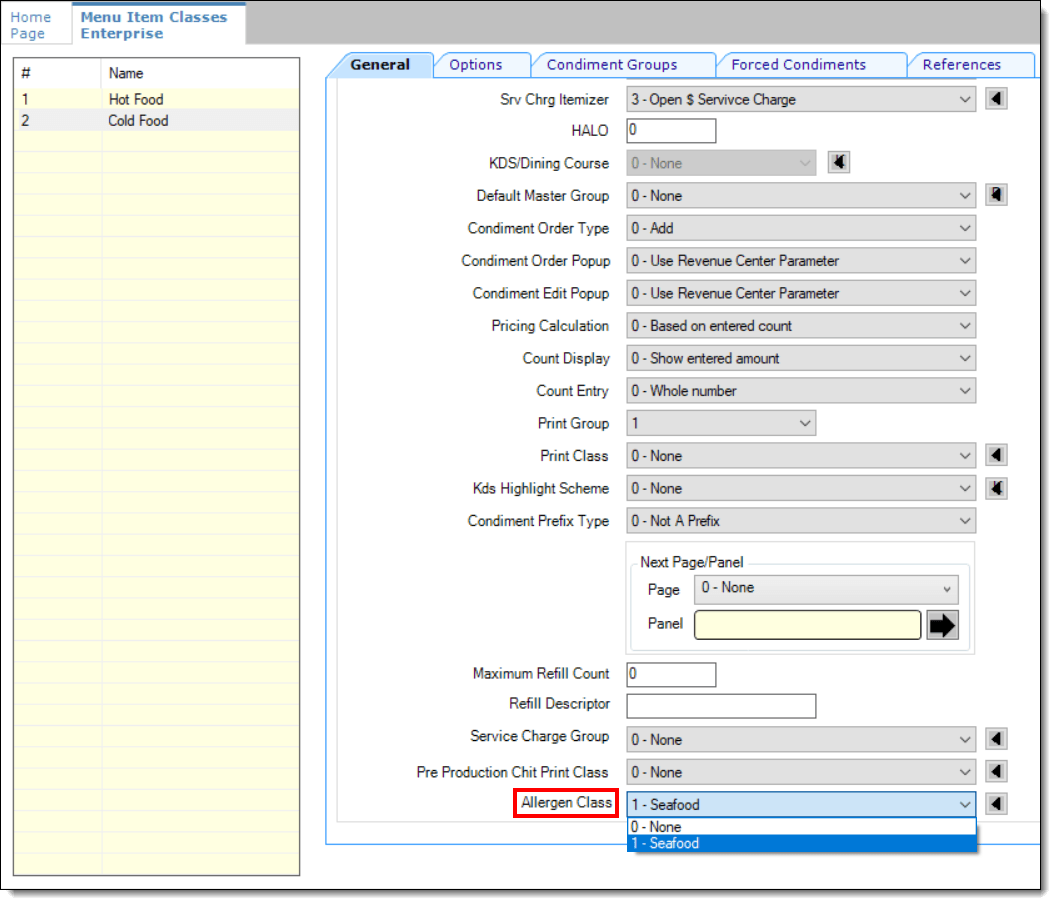Image resolution: width=1056 pixels, height=905 pixels.
Task: Click the right-arrow button next to Panel
Action: [x=942, y=625]
